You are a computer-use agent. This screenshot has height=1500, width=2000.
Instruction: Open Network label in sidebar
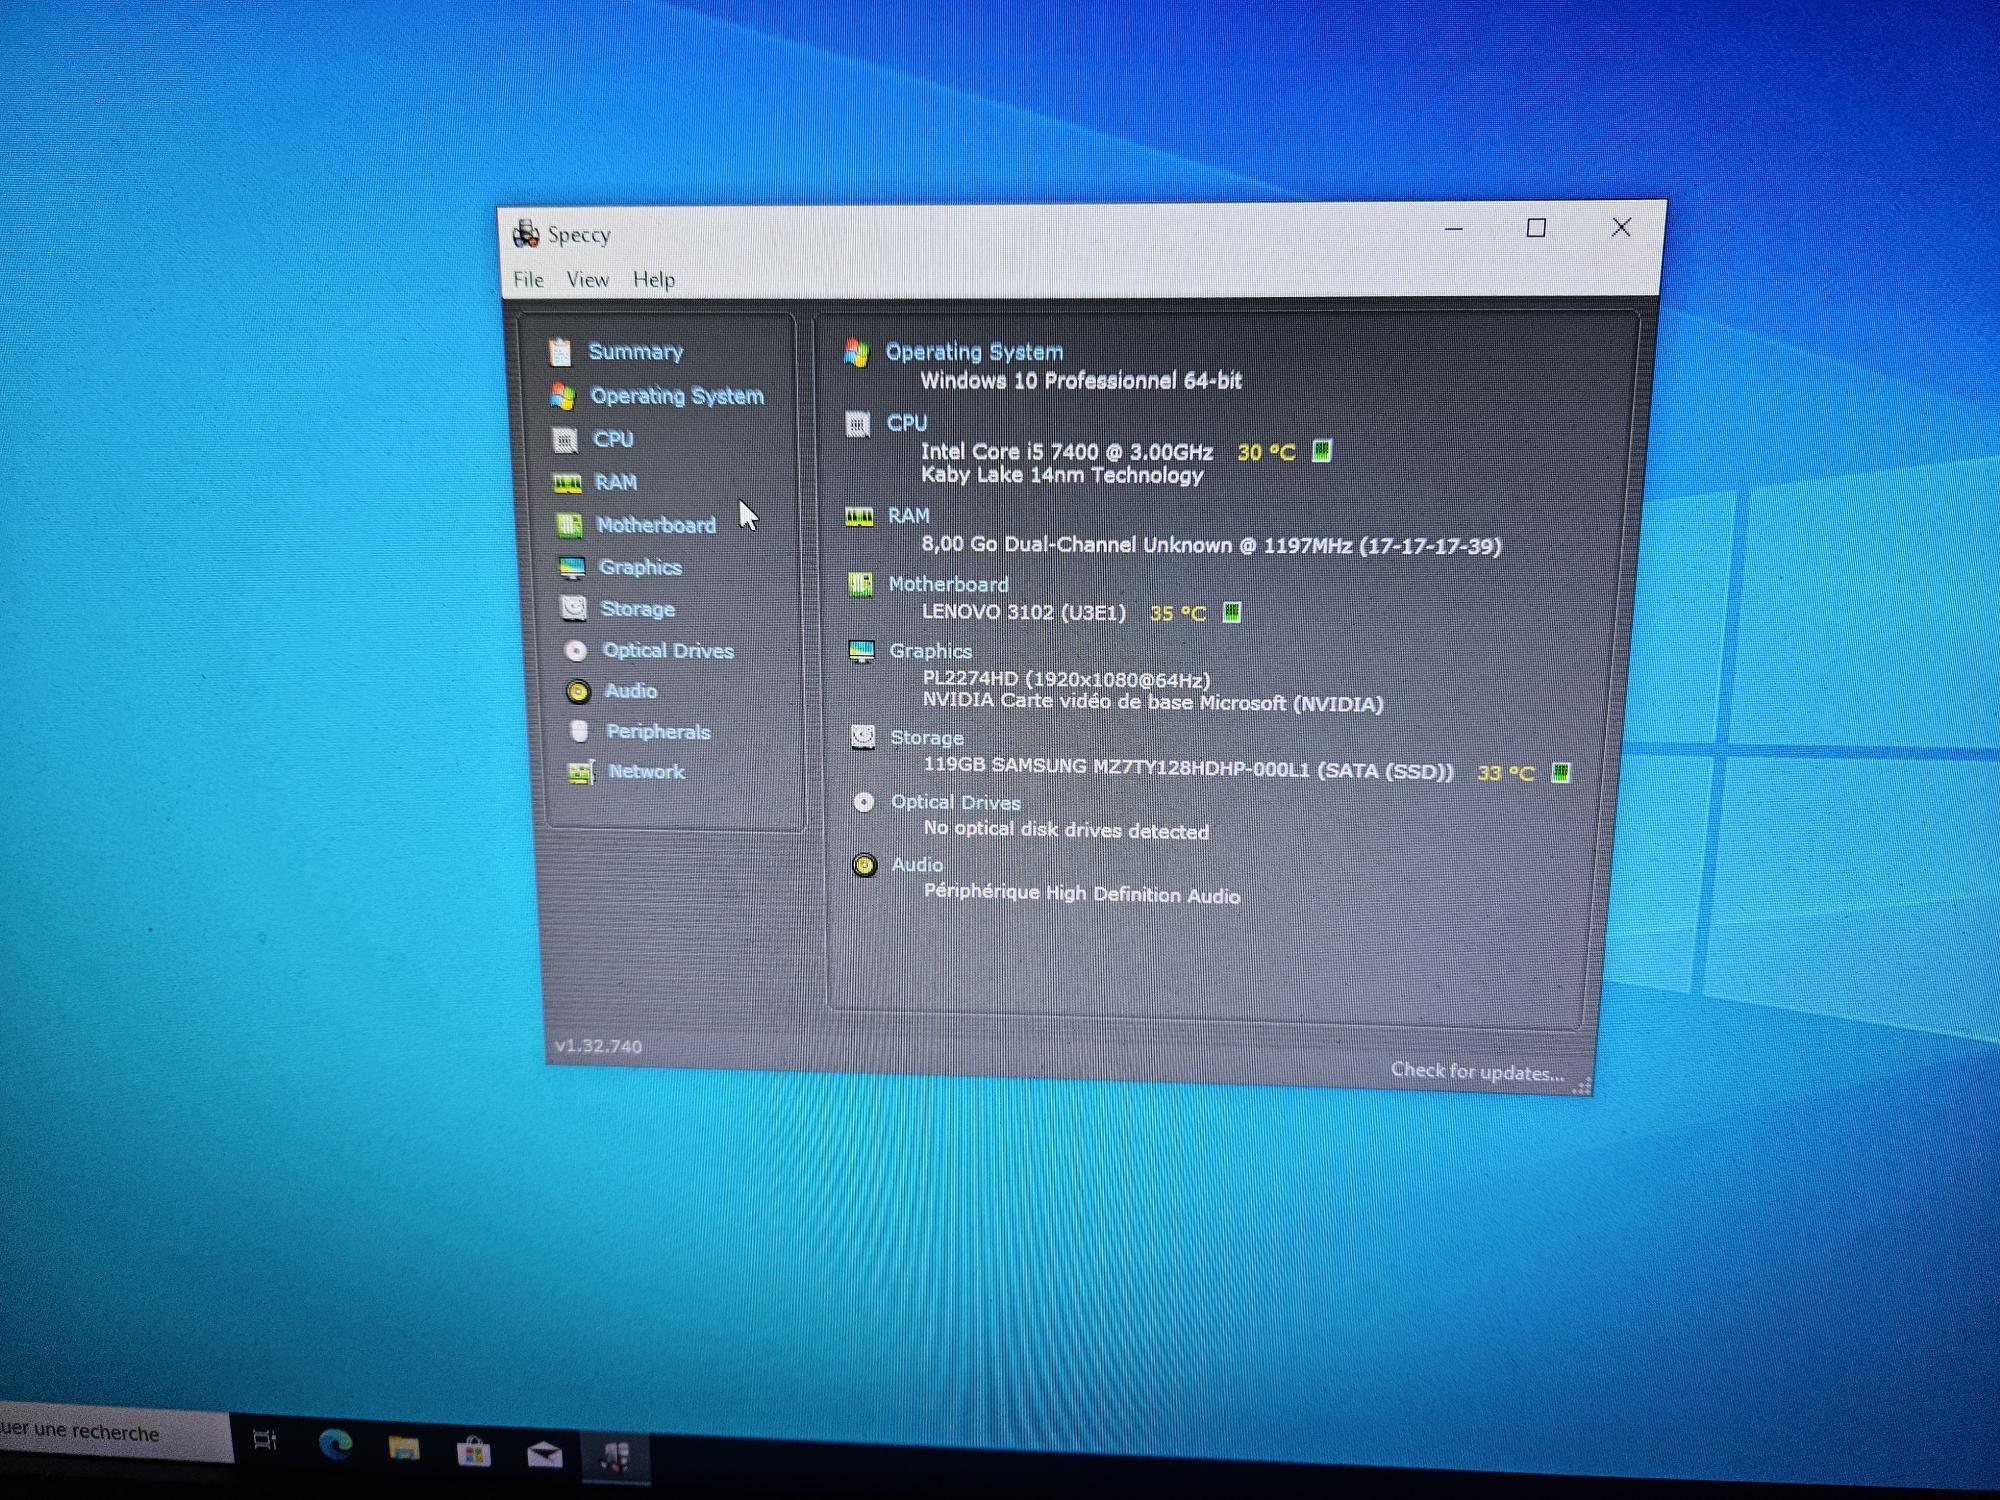coord(647,772)
